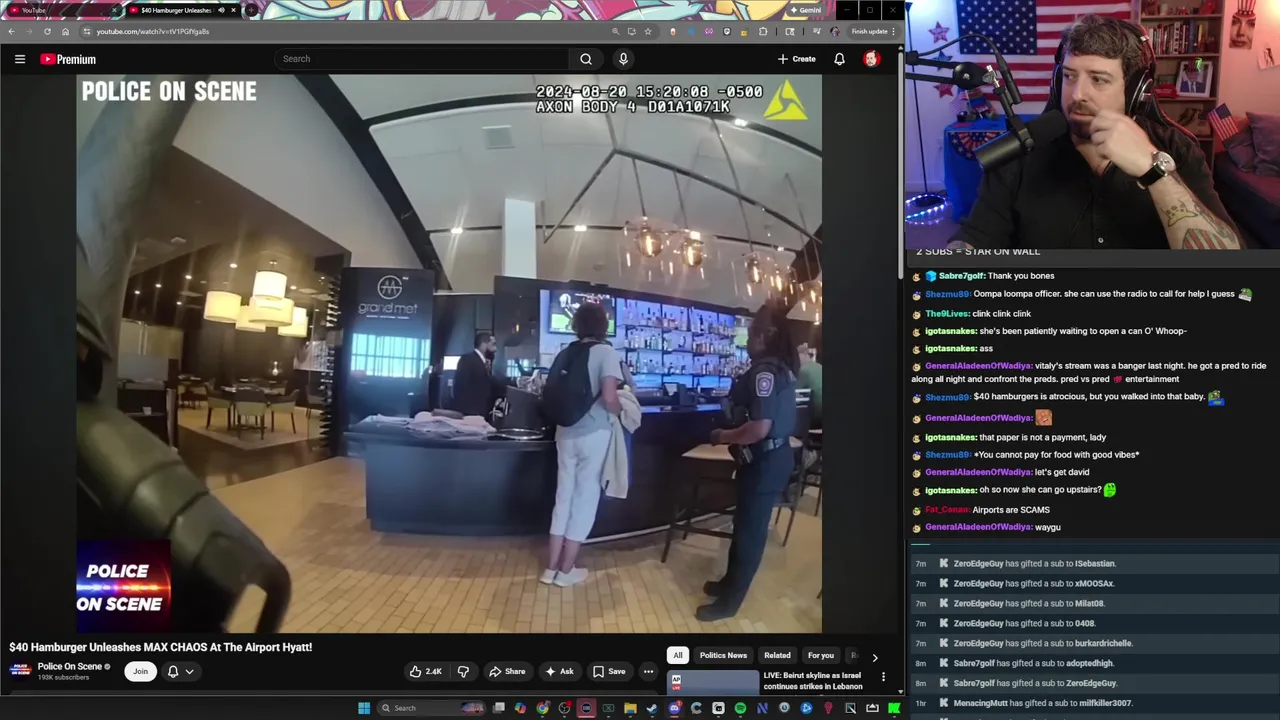Viewport: 1280px width, 720px height.
Task: Select the Related filter chip
Action: [x=777, y=655]
